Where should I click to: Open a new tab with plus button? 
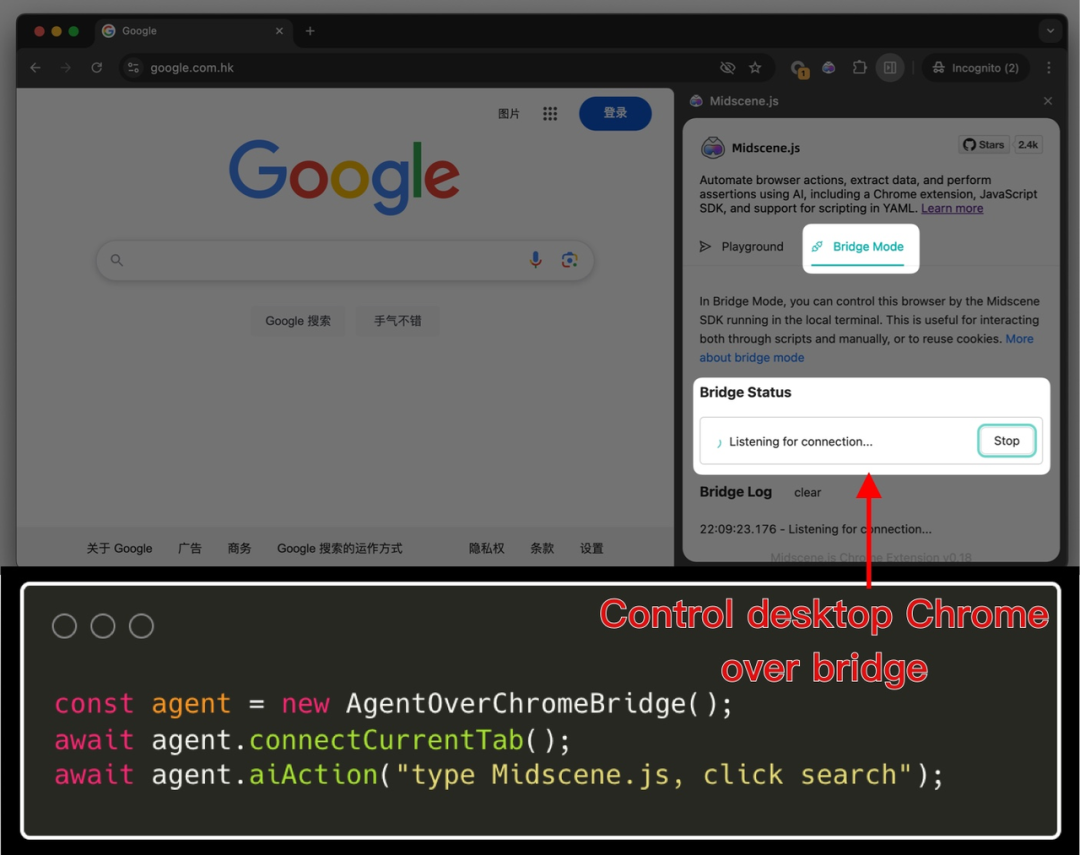click(x=310, y=31)
